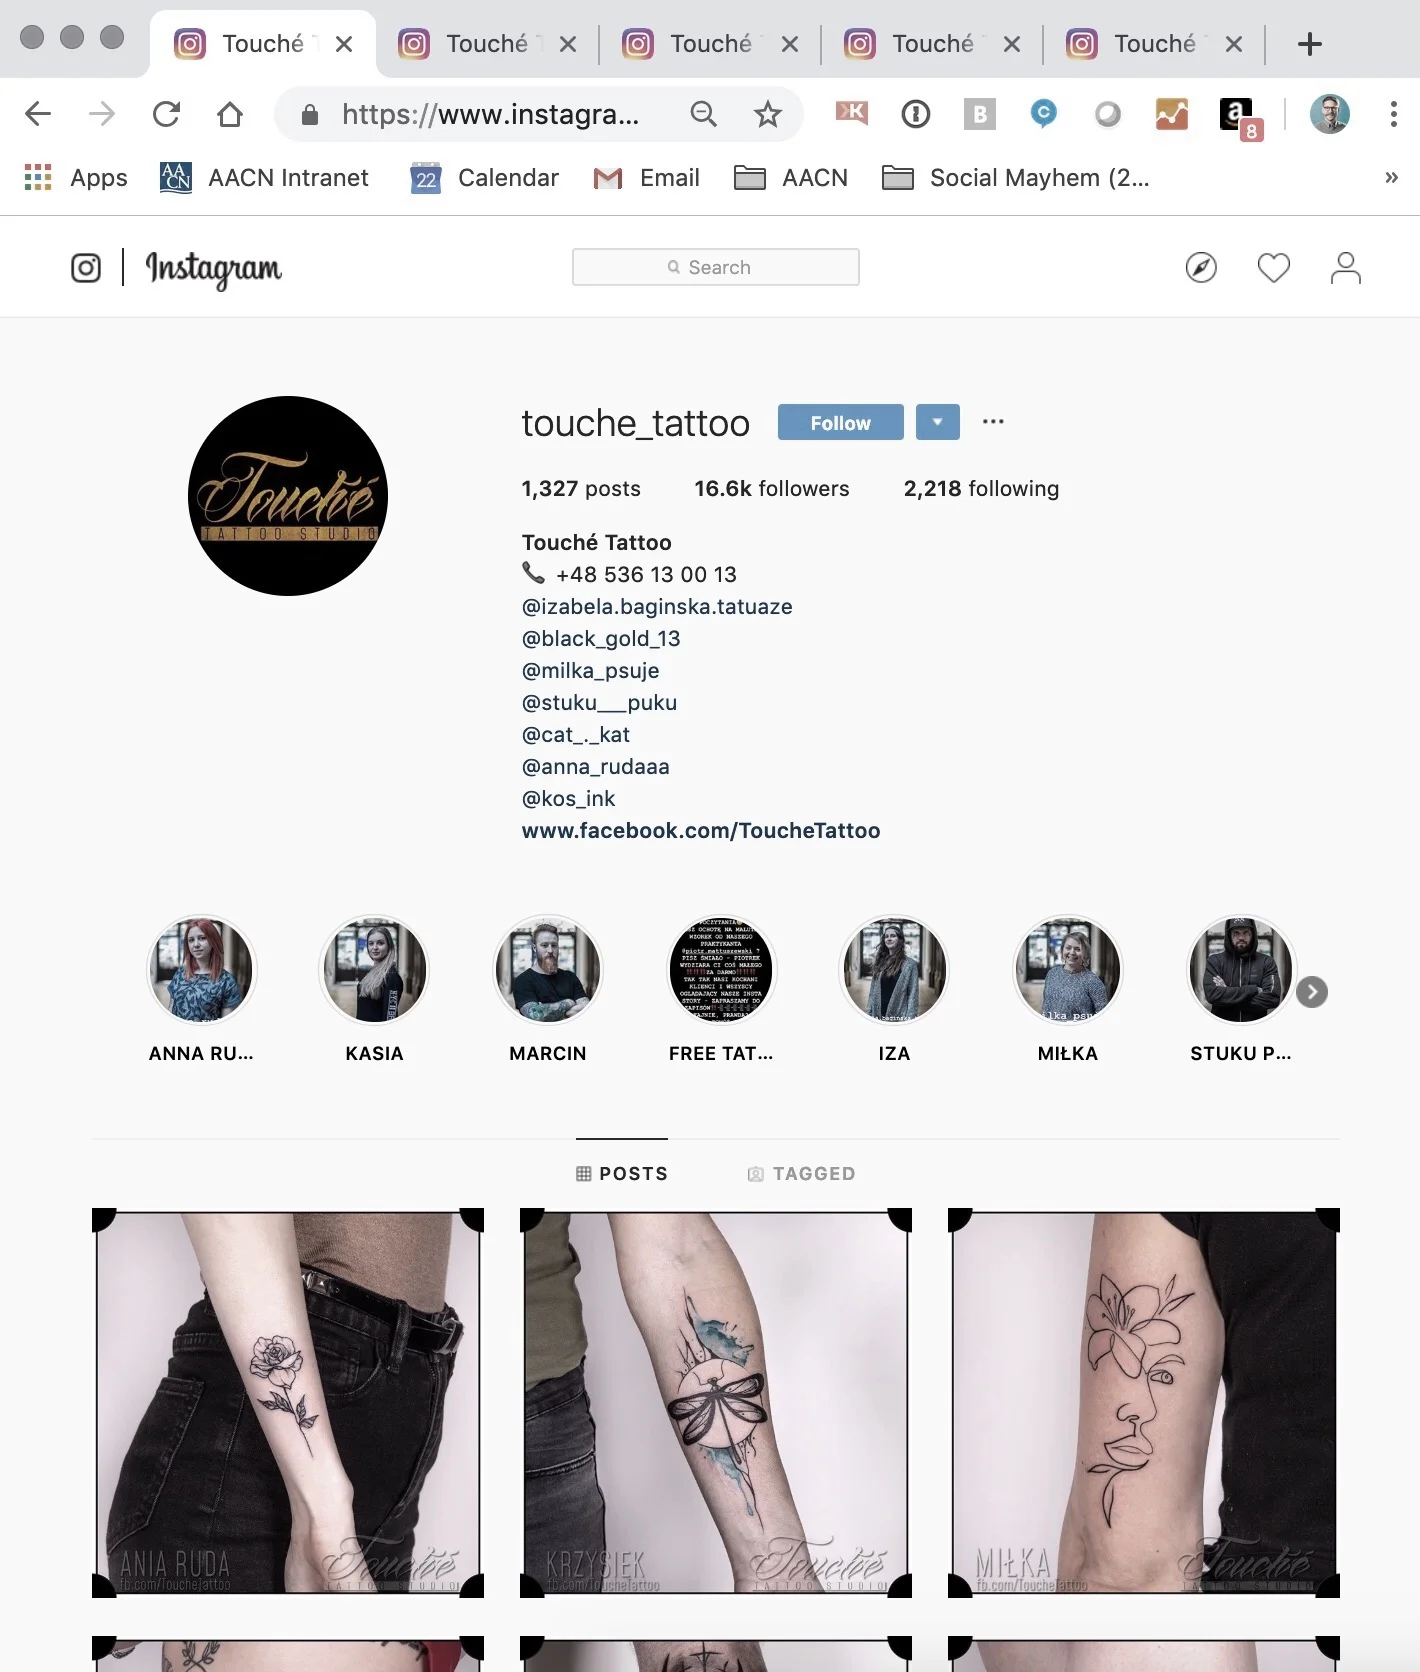Click the Instagram camera logo icon
The width and height of the screenshot is (1420, 1672).
(x=86, y=268)
